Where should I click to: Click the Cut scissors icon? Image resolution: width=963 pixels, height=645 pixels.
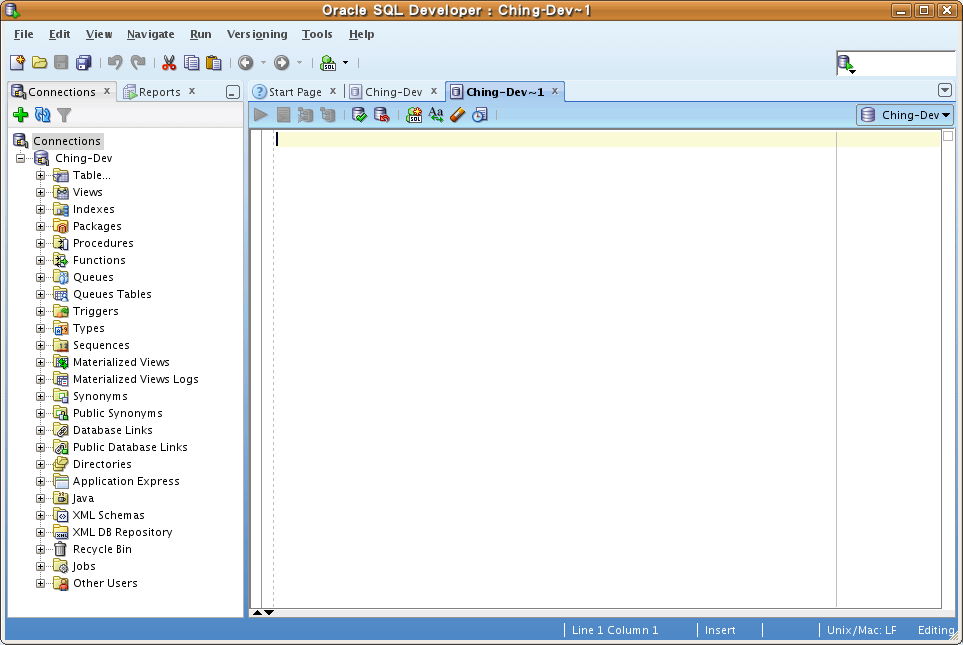[169, 63]
